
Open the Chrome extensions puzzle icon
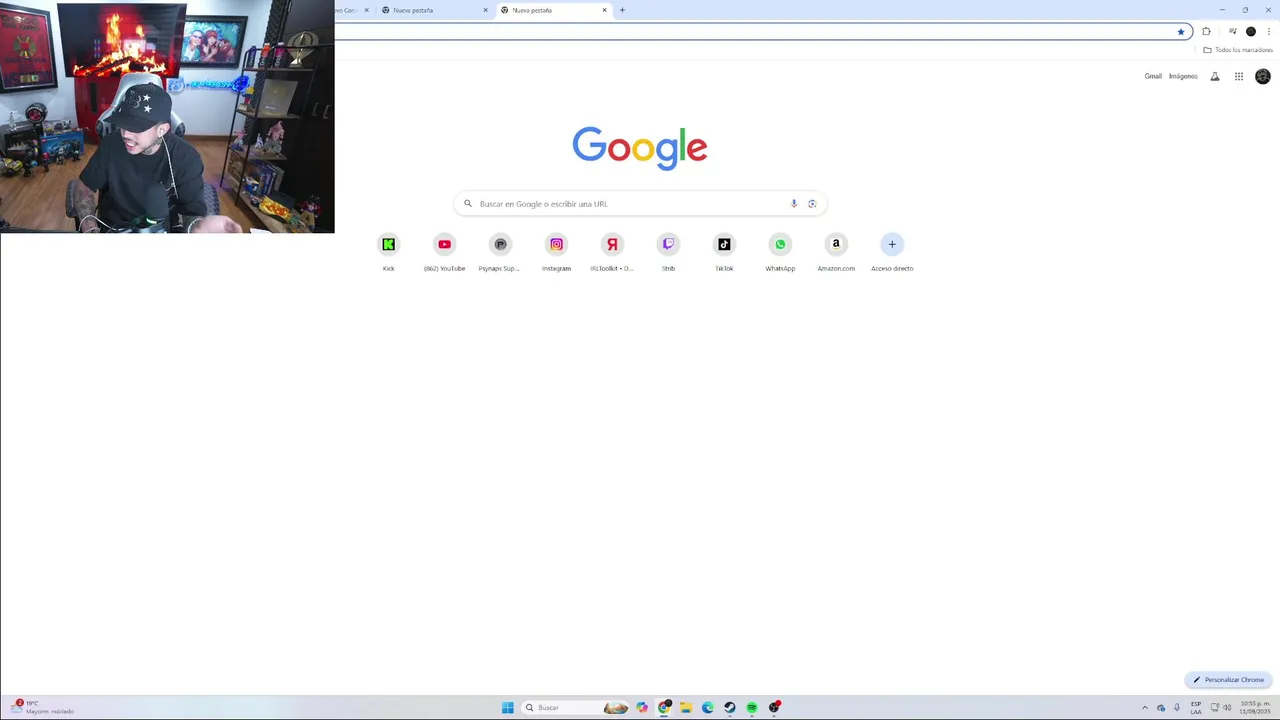click(x=1206, y=32)
